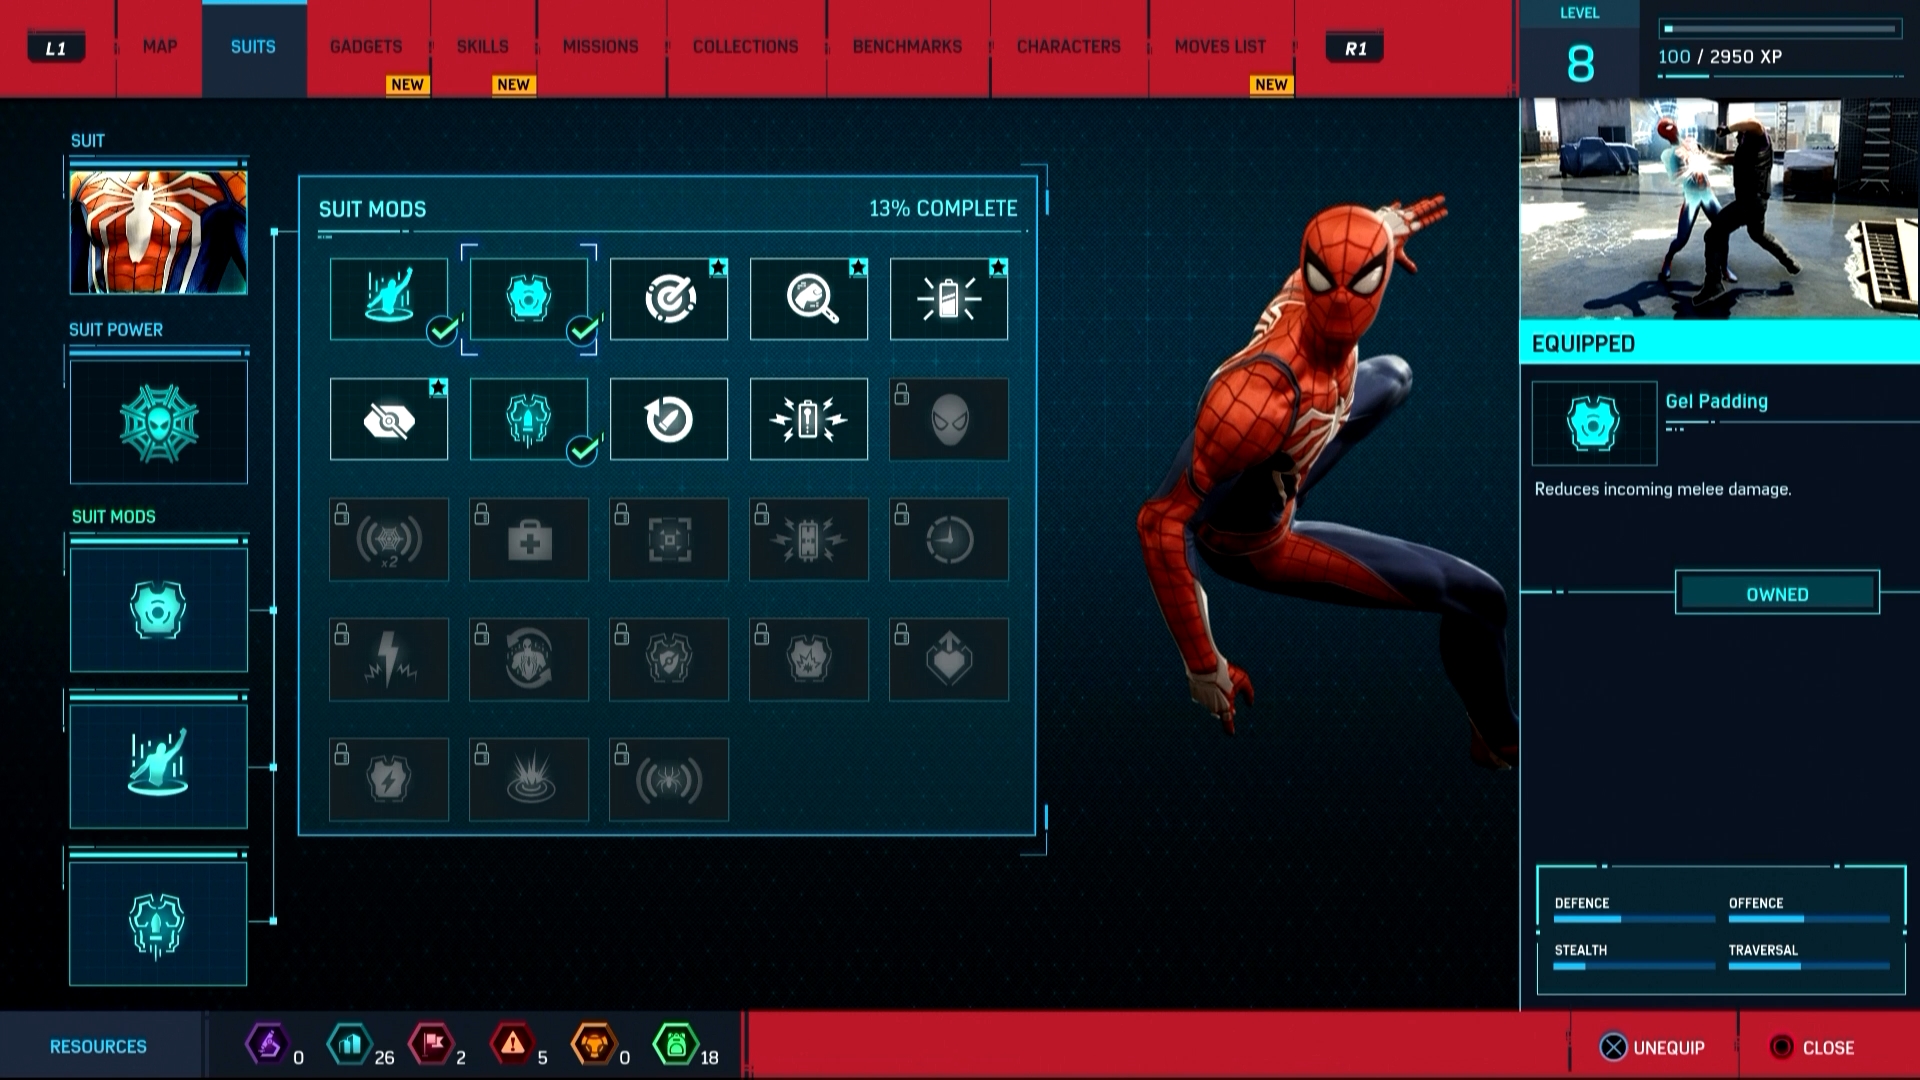The height and width of the screenshot is (1080, 1920).
Task: Select the locked lightning armor mod
Action: tap(389, 779)
